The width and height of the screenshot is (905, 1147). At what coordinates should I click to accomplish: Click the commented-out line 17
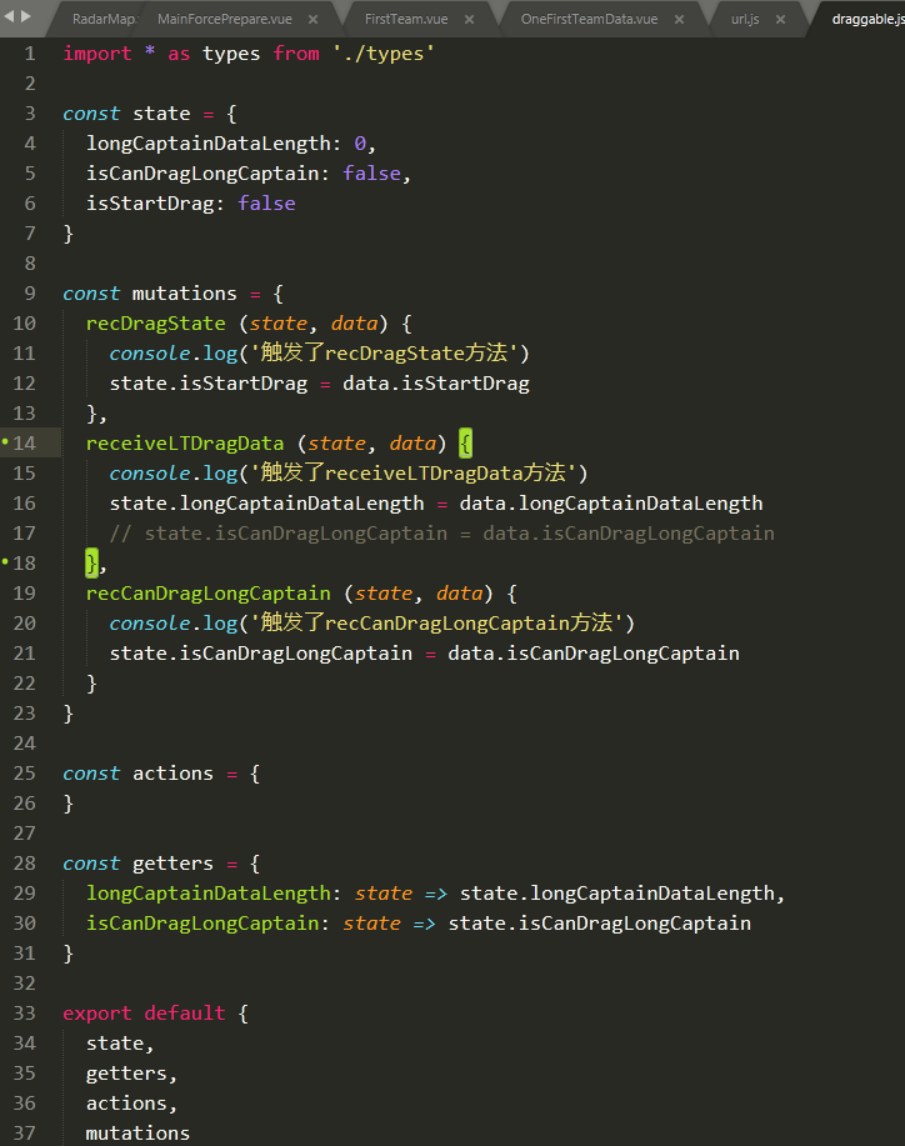442,533
